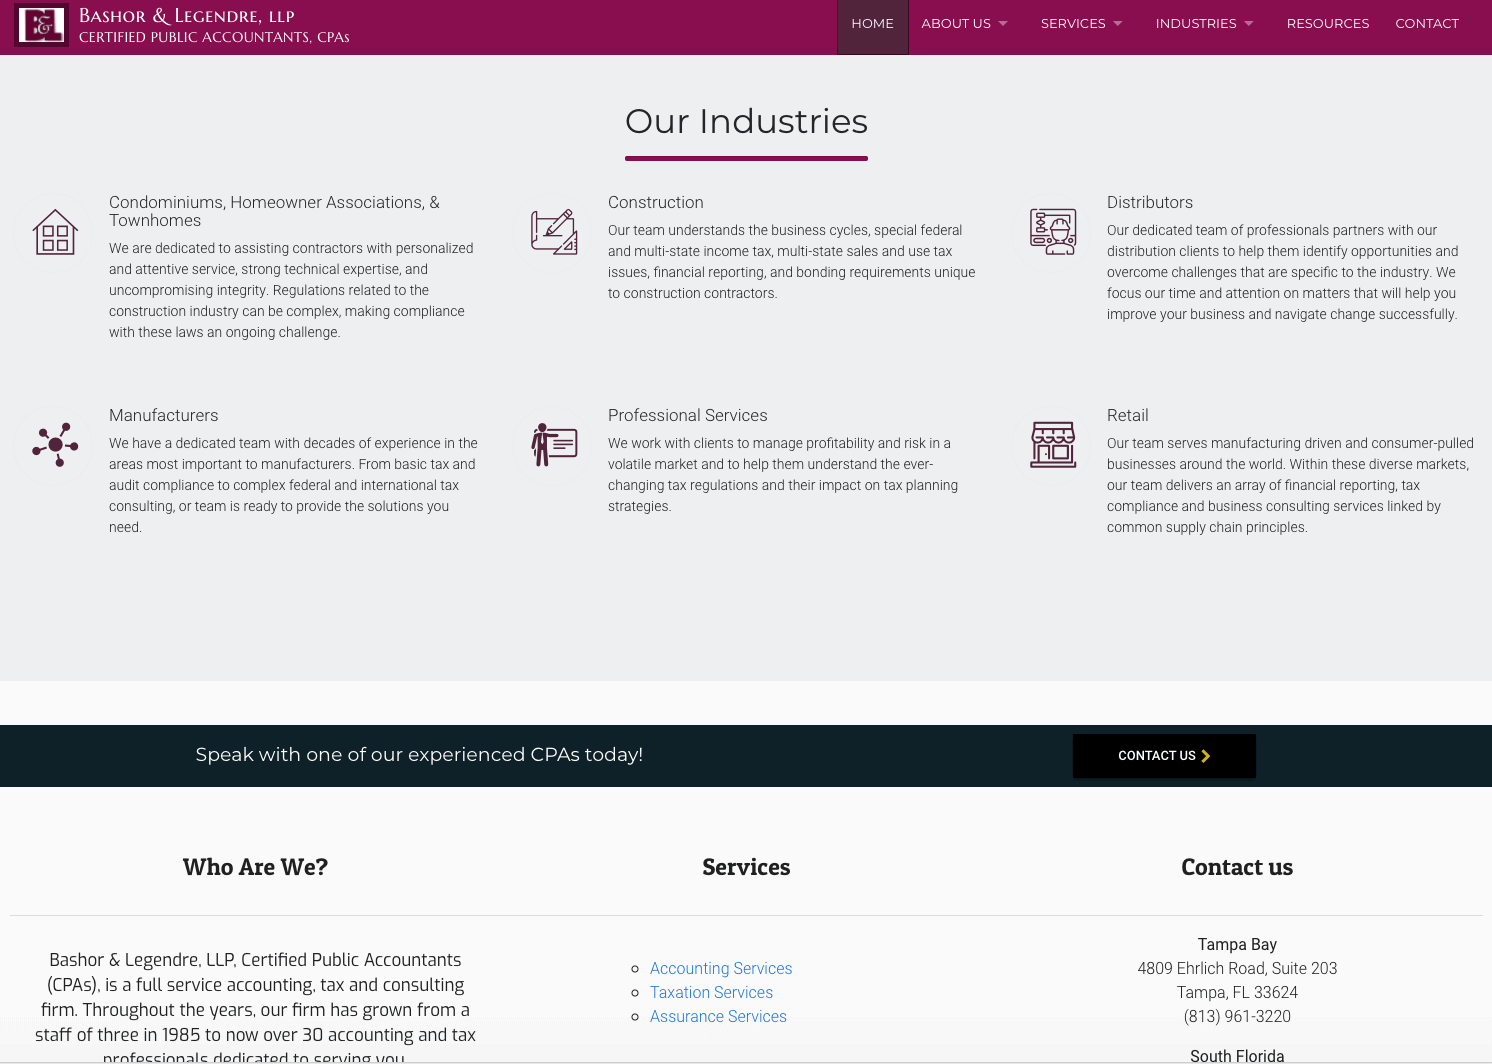
Task: Expand the Services dropdown menu
Action: click(1081, 24)
